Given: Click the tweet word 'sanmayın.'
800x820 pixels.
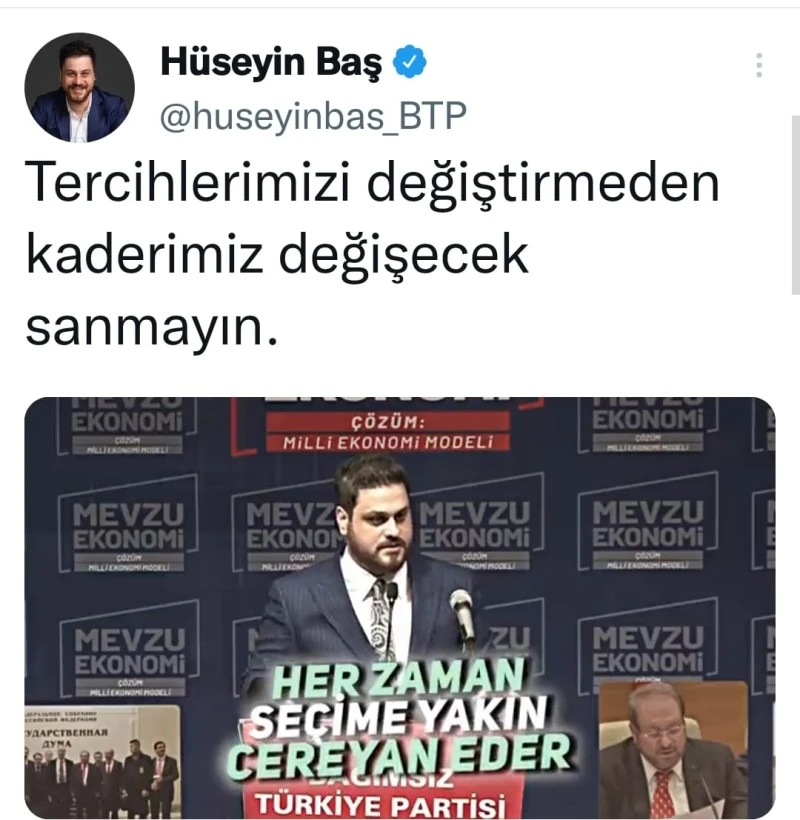Looking at the screenshot, I should (151, 329).
